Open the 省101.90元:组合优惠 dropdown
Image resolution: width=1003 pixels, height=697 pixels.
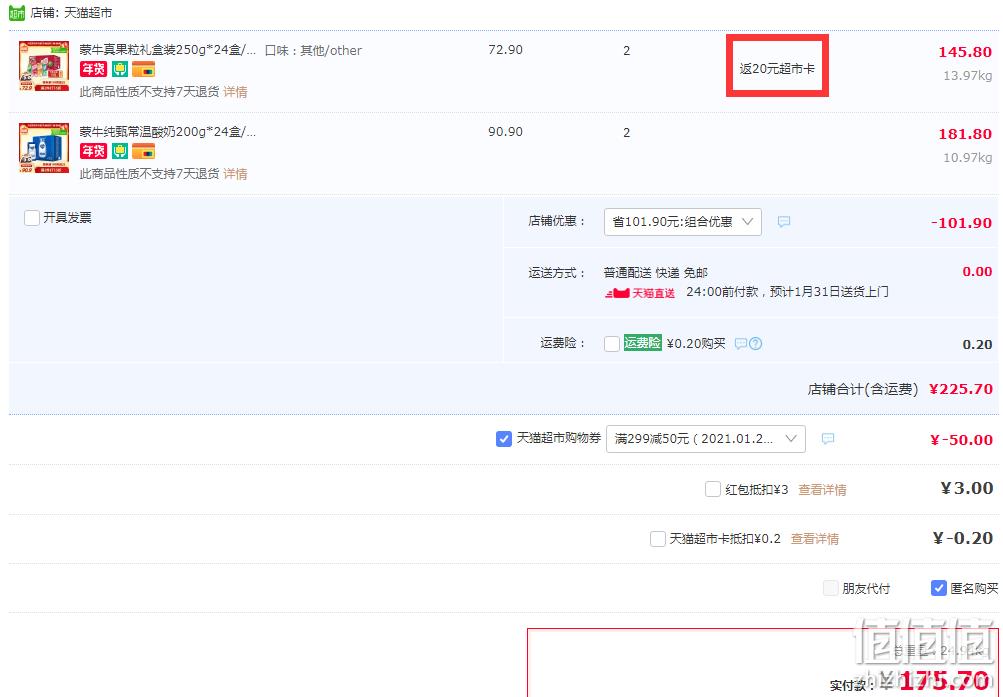[683, 222]
